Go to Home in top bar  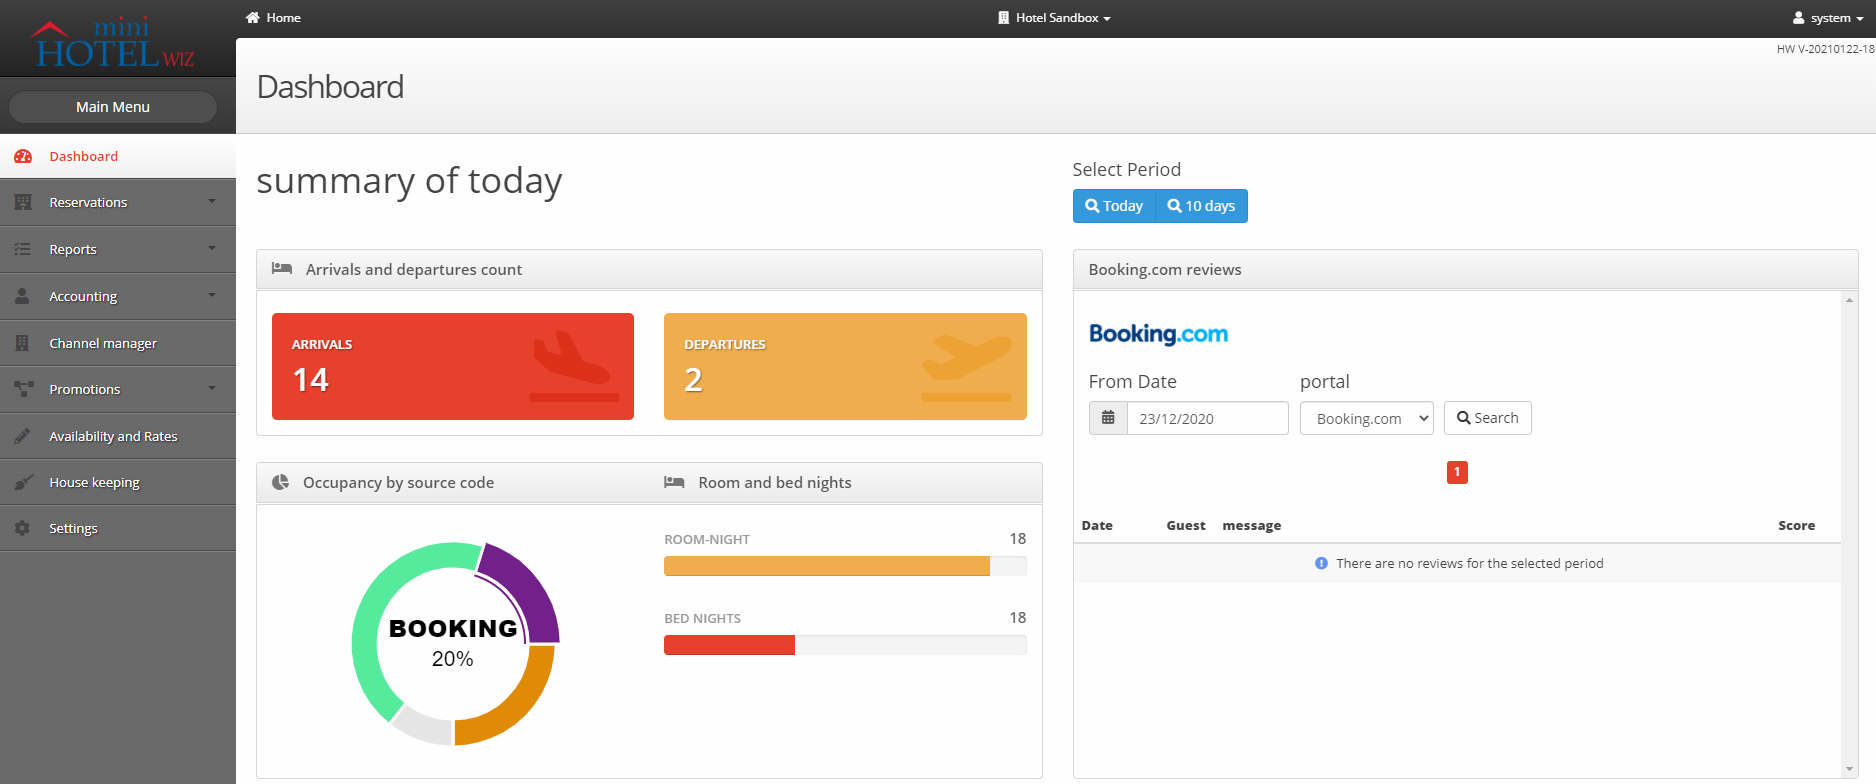[x=273, y=18]
